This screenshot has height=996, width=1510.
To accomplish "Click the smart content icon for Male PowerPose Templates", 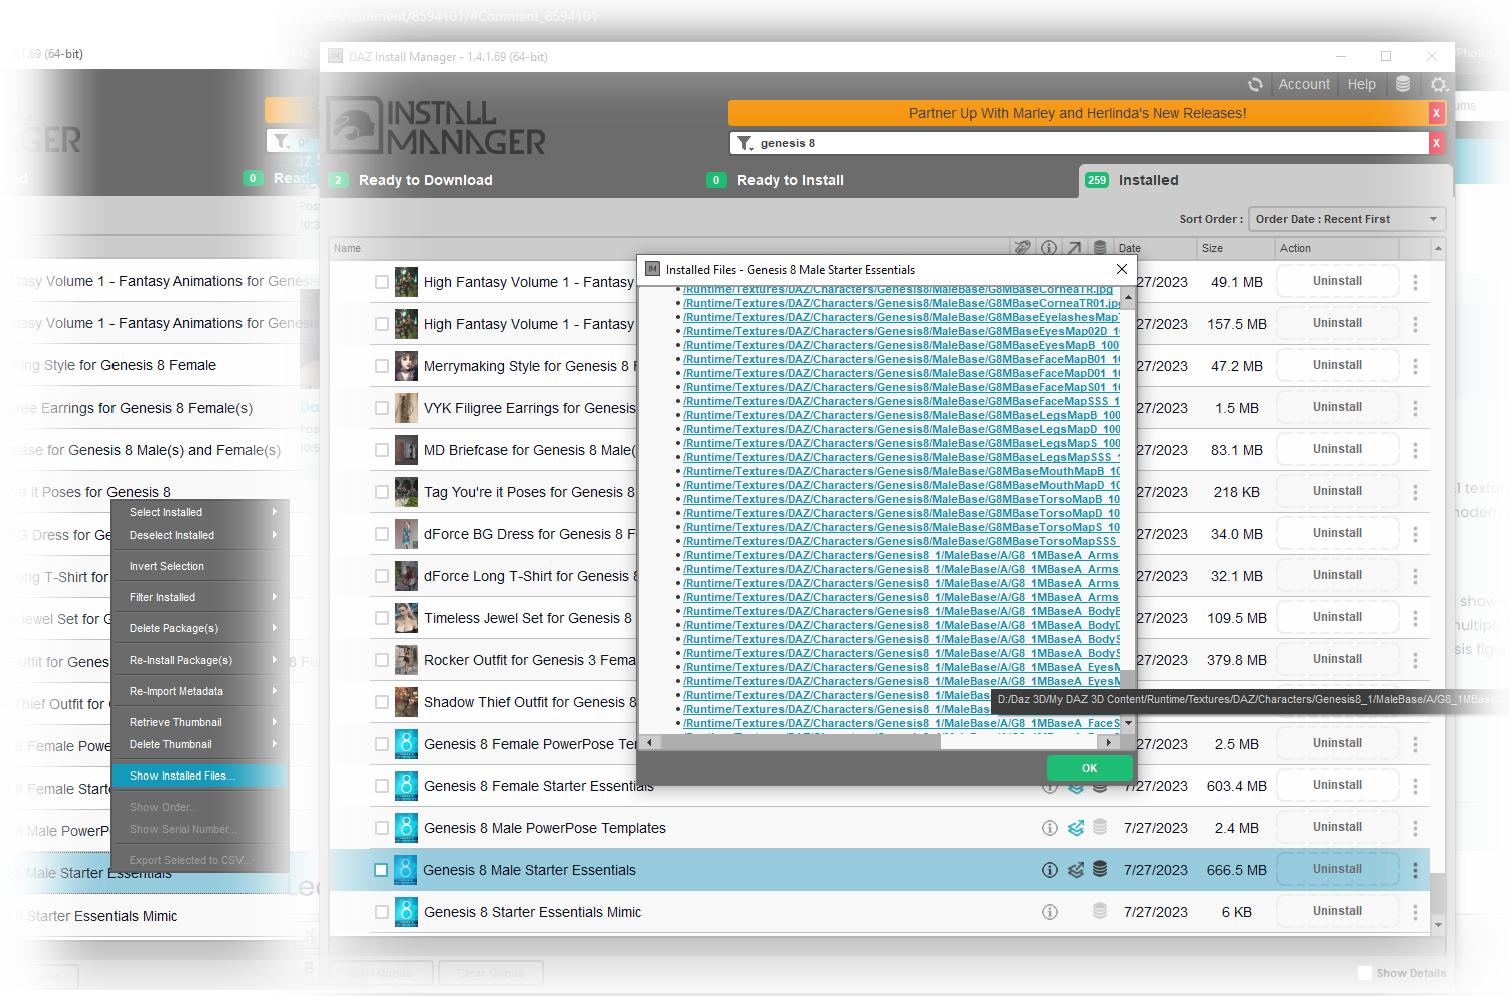I will coord(1075,828).
